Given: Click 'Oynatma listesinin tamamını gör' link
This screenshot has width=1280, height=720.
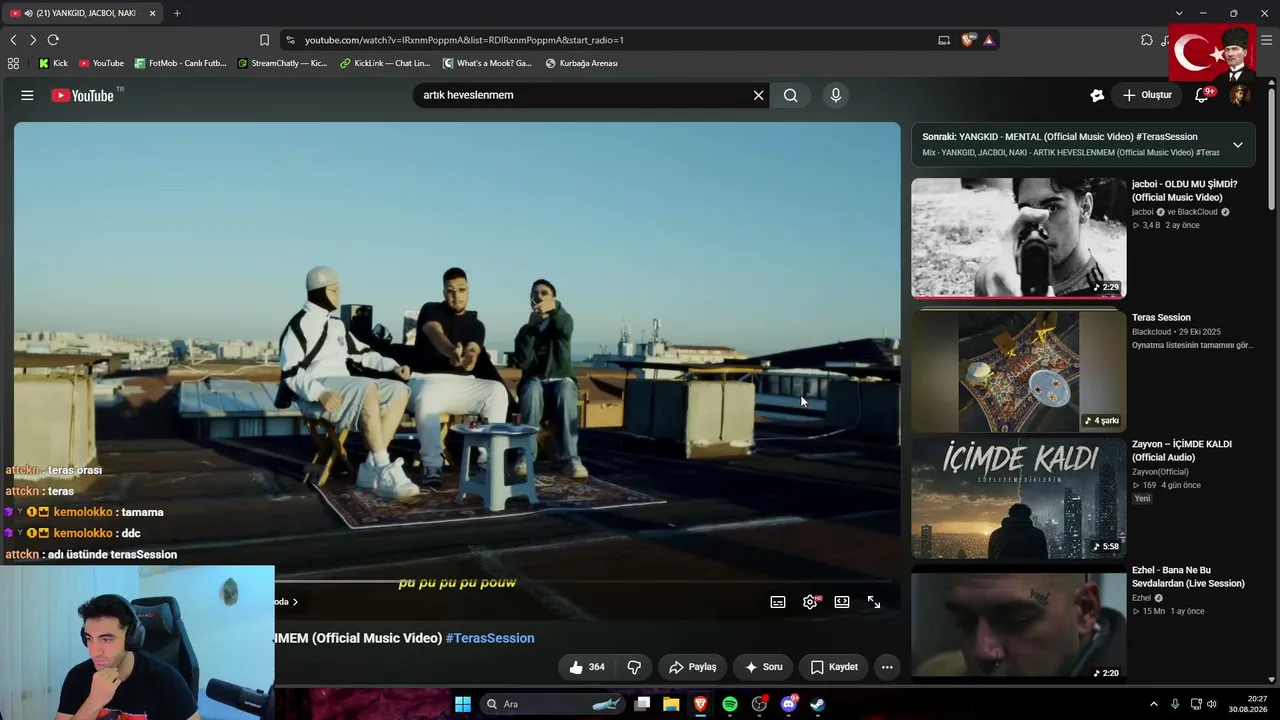Looking at the screenshot, I should pyautogui.click(x=1192, y=345).
